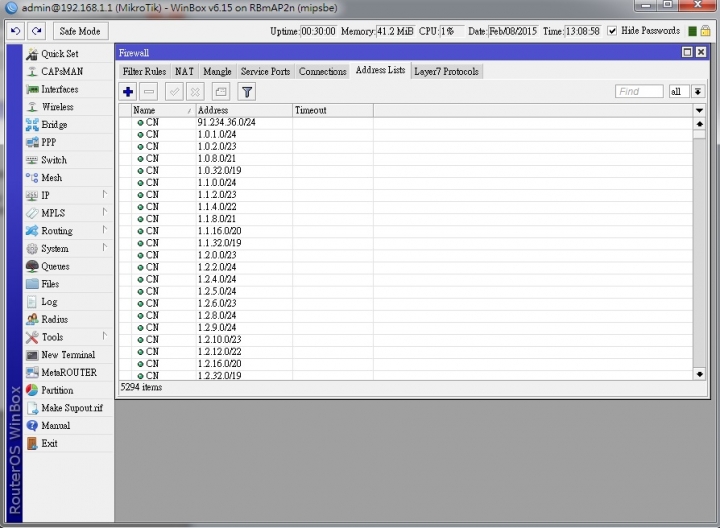720x528 pixels.
Task: Switch to the Mangle tab
Action: click(217, 72)
